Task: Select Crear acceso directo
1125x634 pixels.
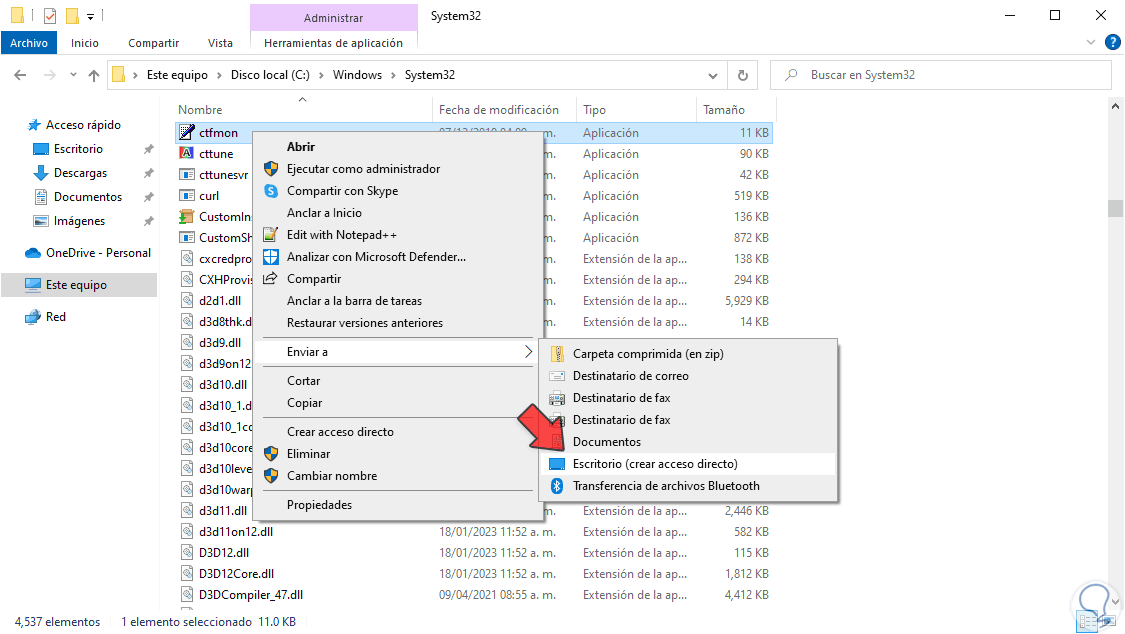Action: coord(399,432)
